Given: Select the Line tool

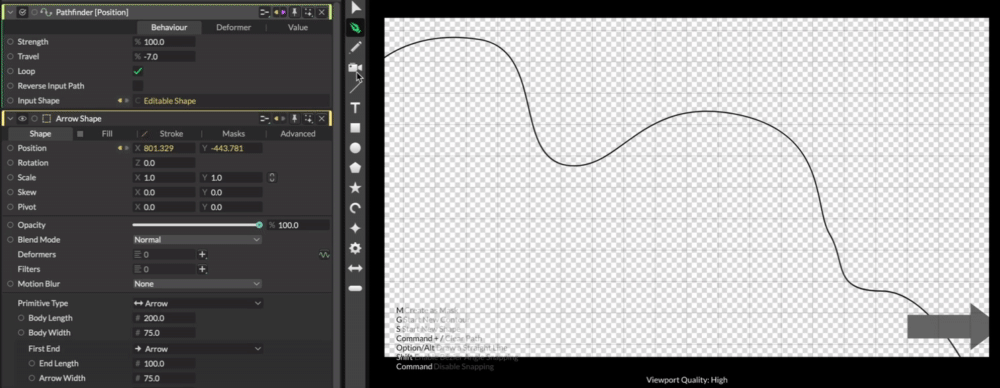Looking at the screenshot, I should pos(355,87).
